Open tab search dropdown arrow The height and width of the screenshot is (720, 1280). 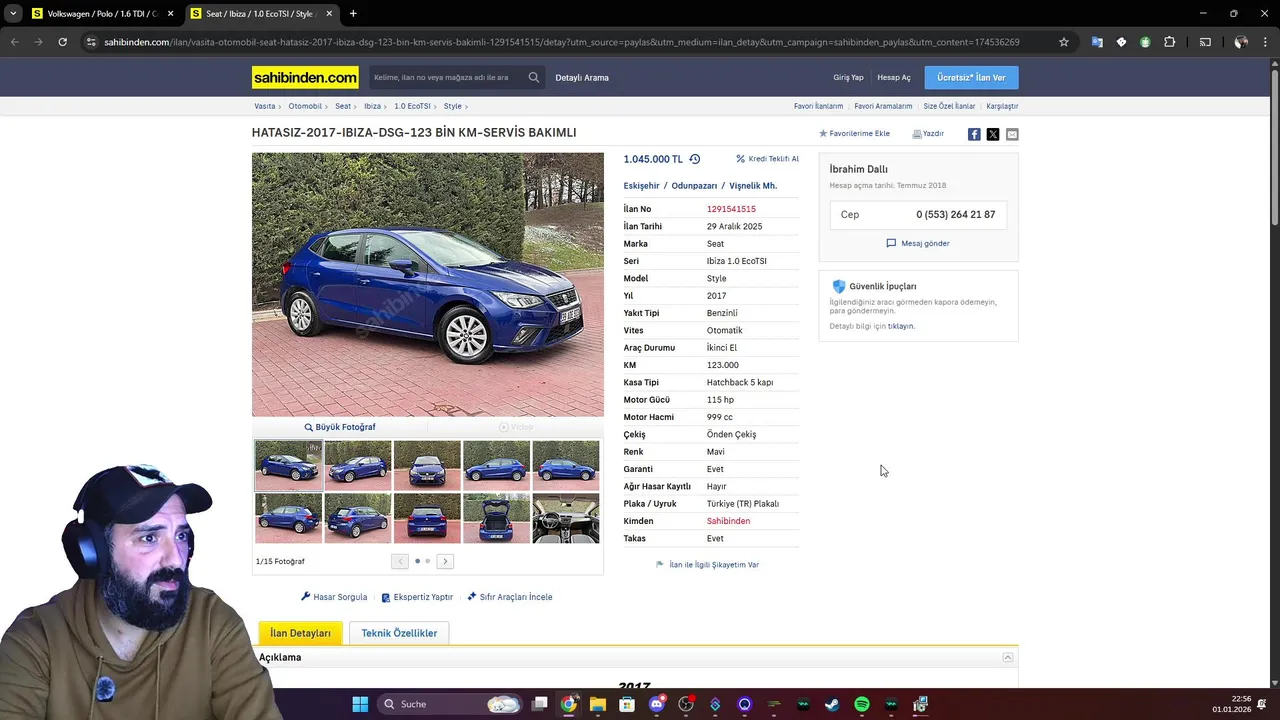[13, 14]
